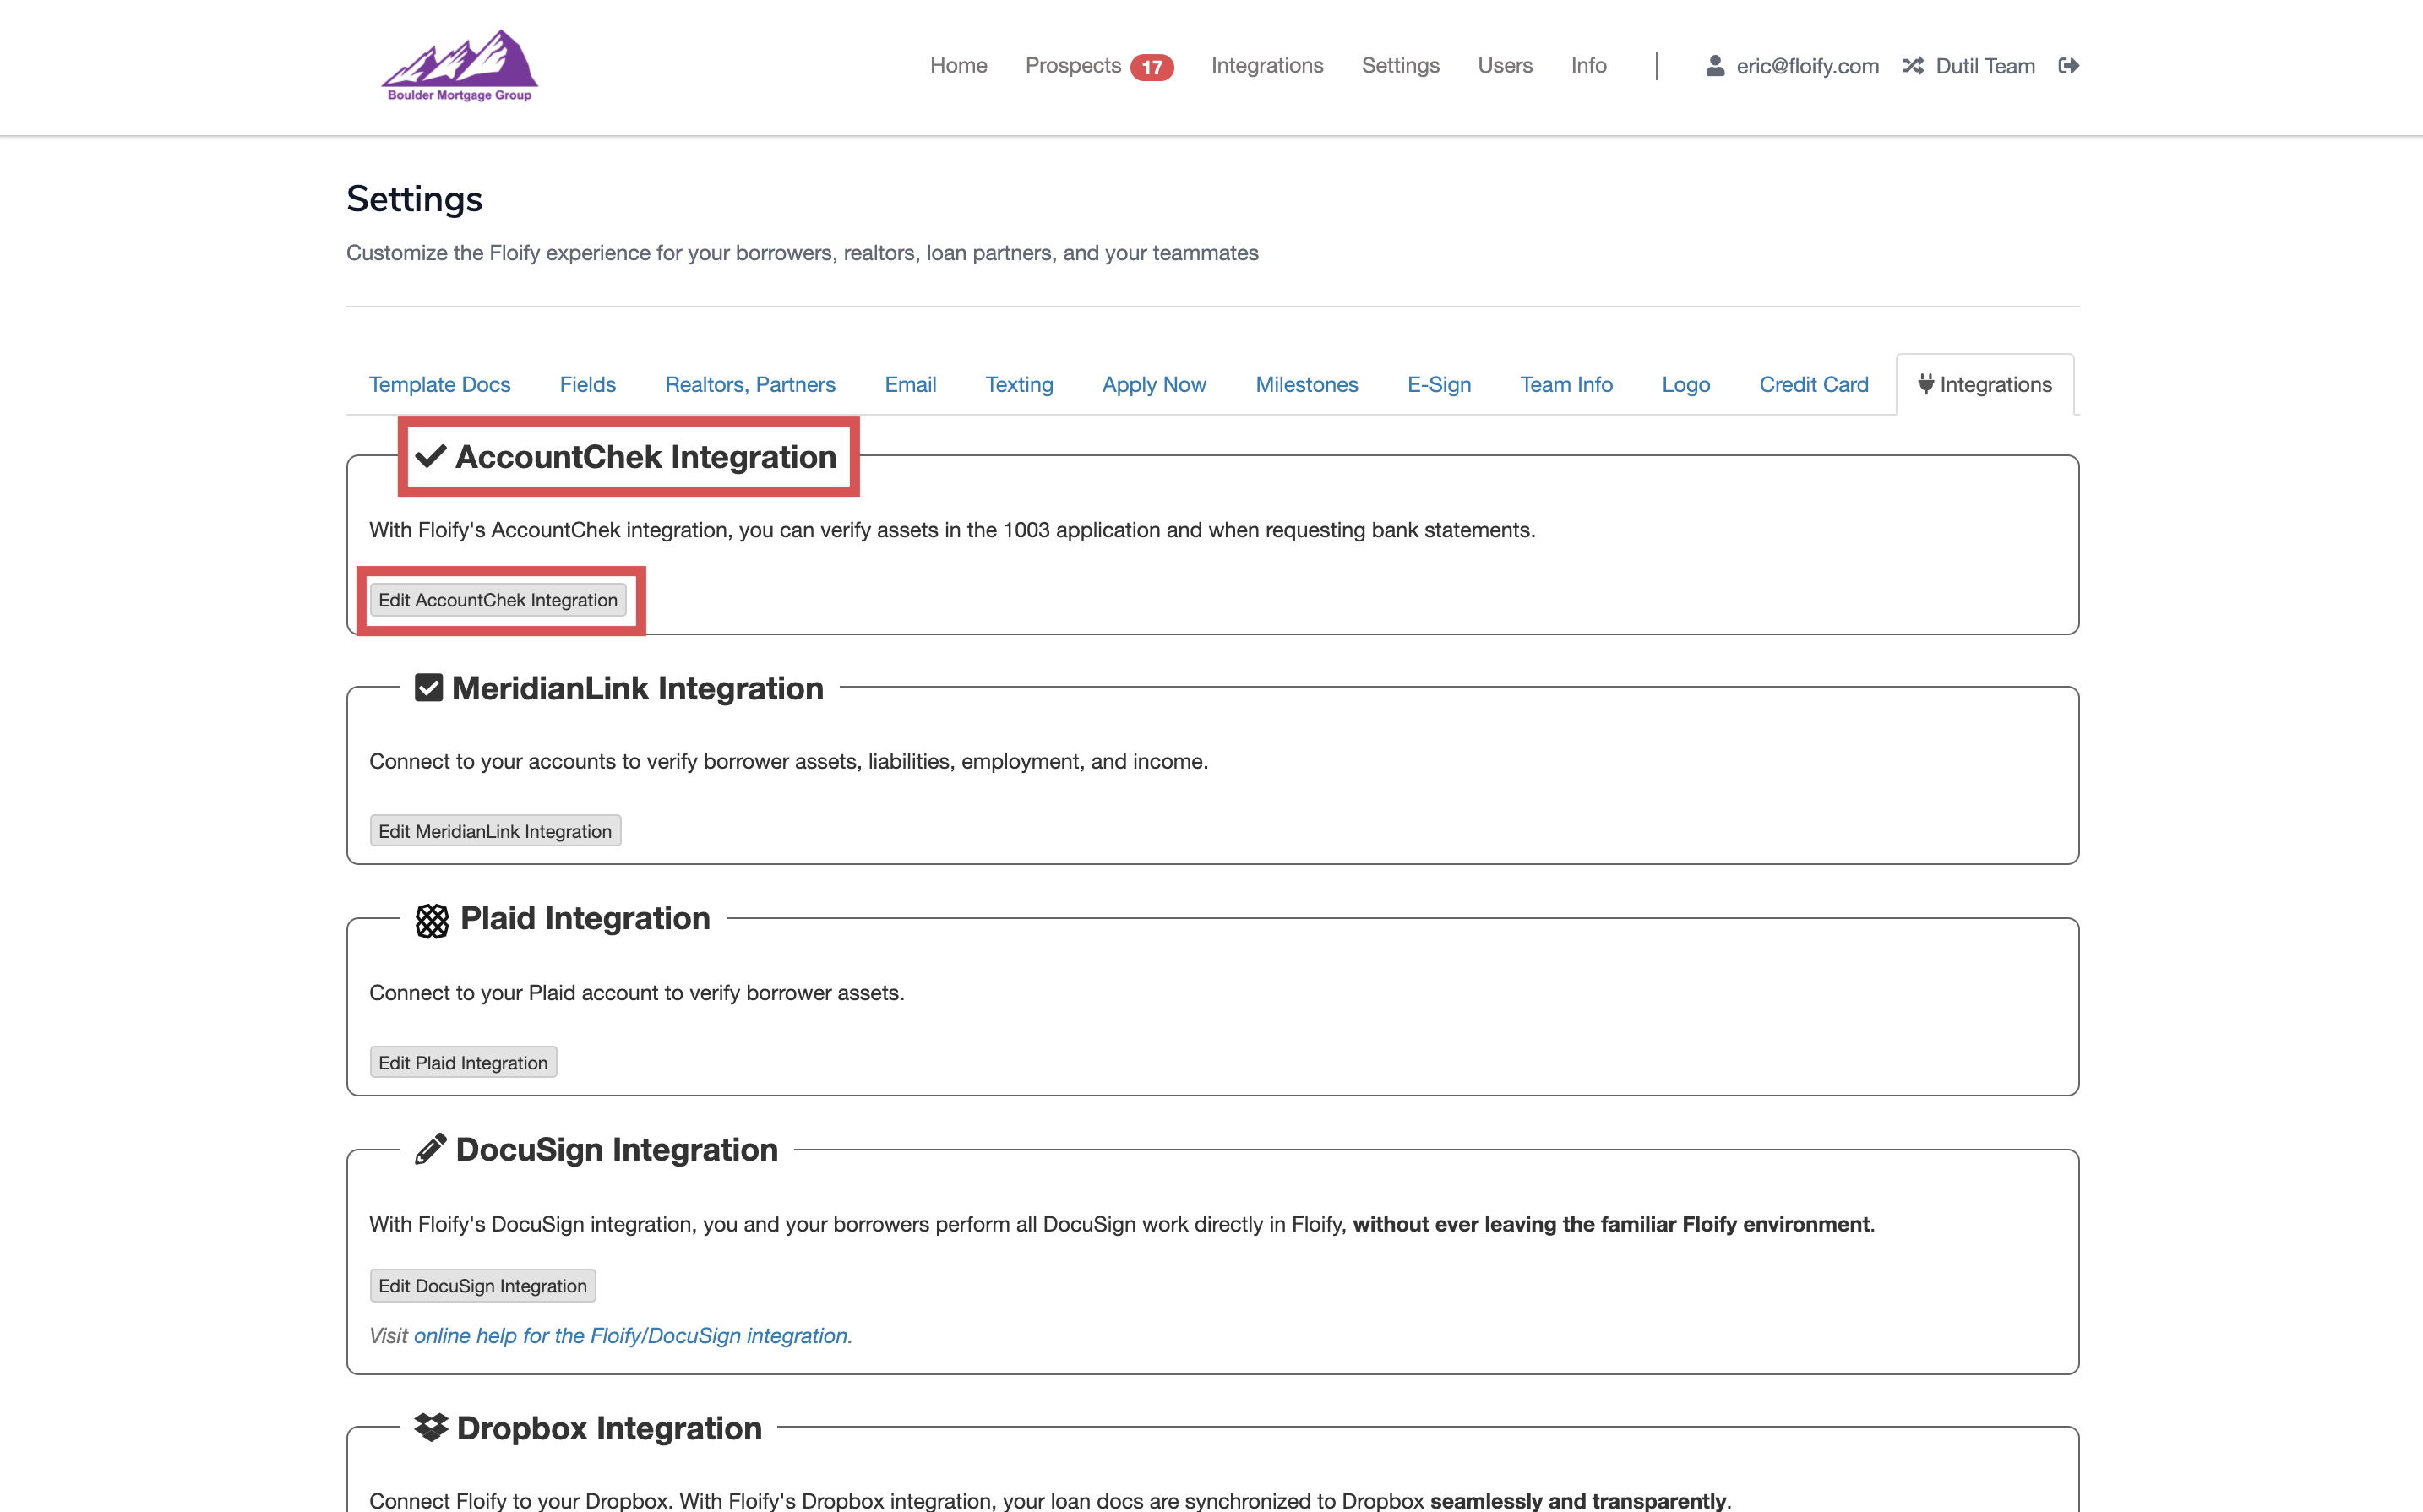Switch to the Template Docs tab
The width and height of the screenshot is (2423, 1512).
point(439,385)
